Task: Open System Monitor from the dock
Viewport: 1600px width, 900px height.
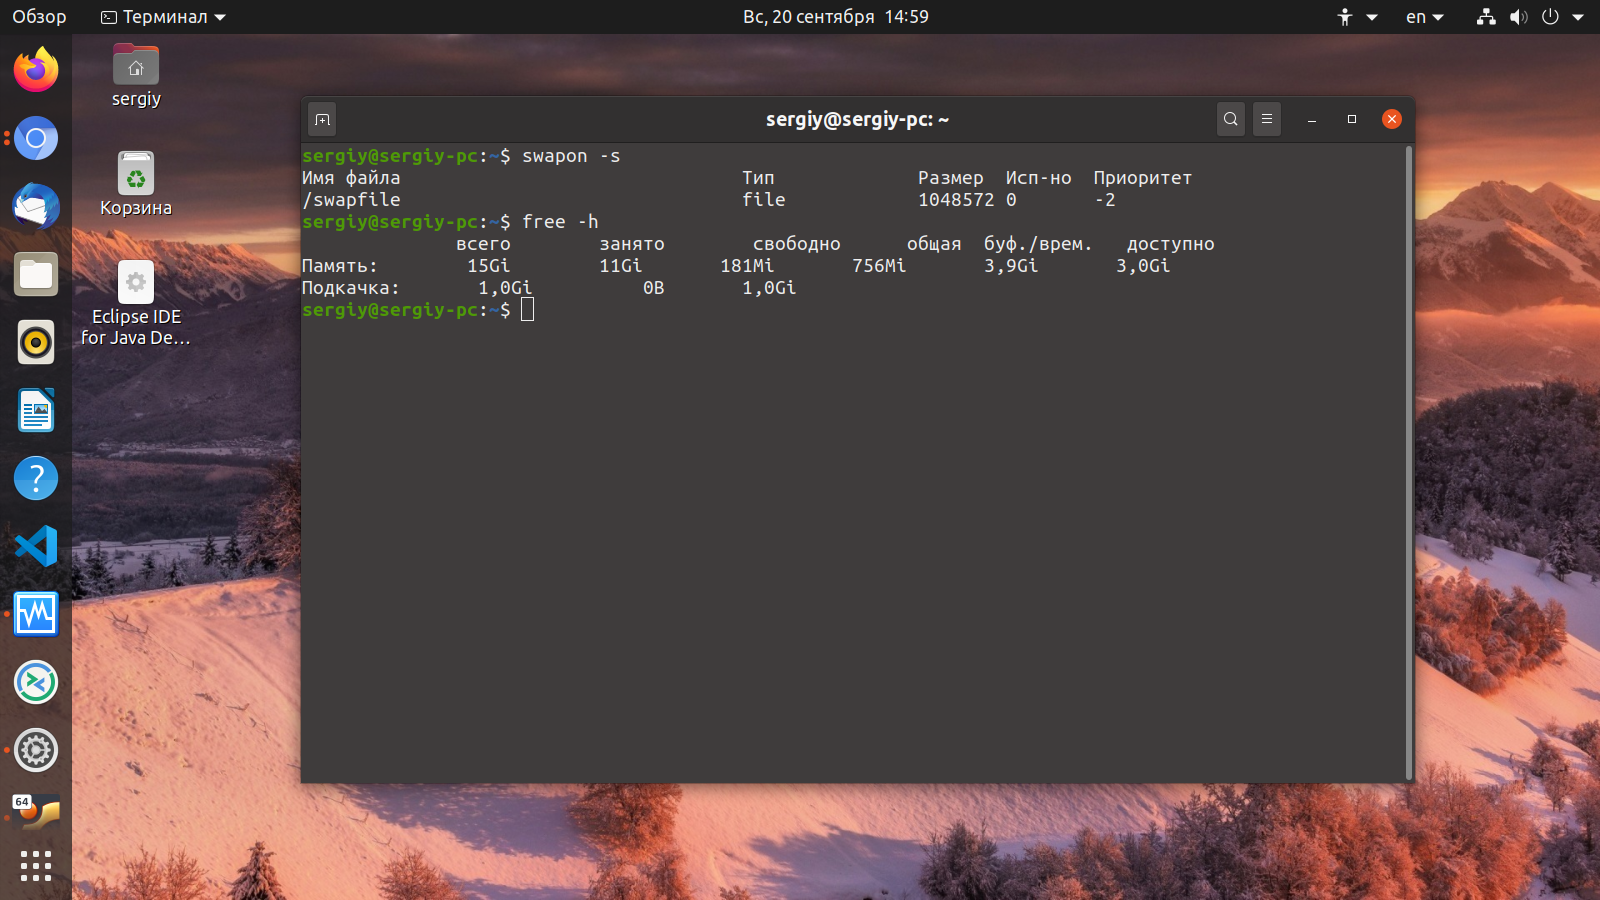Action: (36, 614)
